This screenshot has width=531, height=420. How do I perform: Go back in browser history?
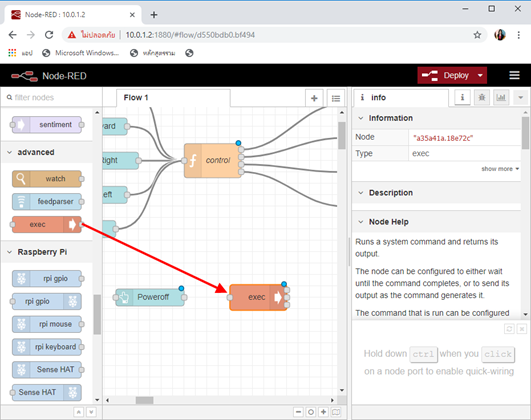(13, 35)
